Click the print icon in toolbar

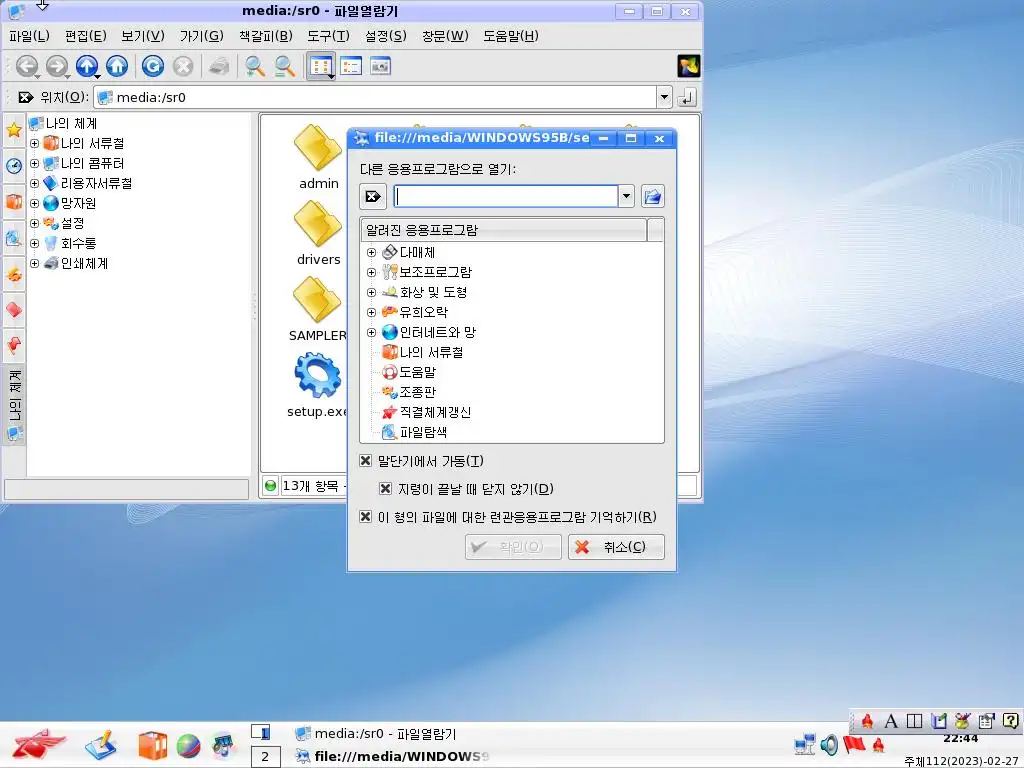pos(219,66)
